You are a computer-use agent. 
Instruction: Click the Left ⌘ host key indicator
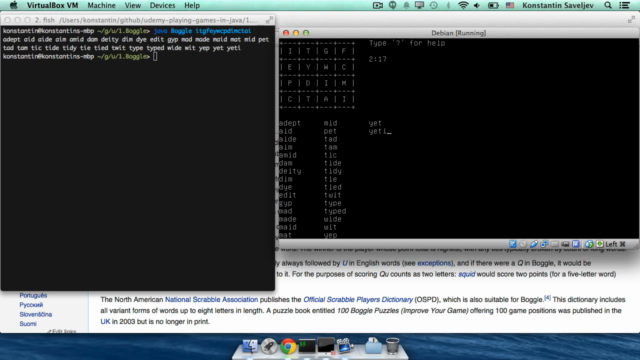[x=616, y=244]
